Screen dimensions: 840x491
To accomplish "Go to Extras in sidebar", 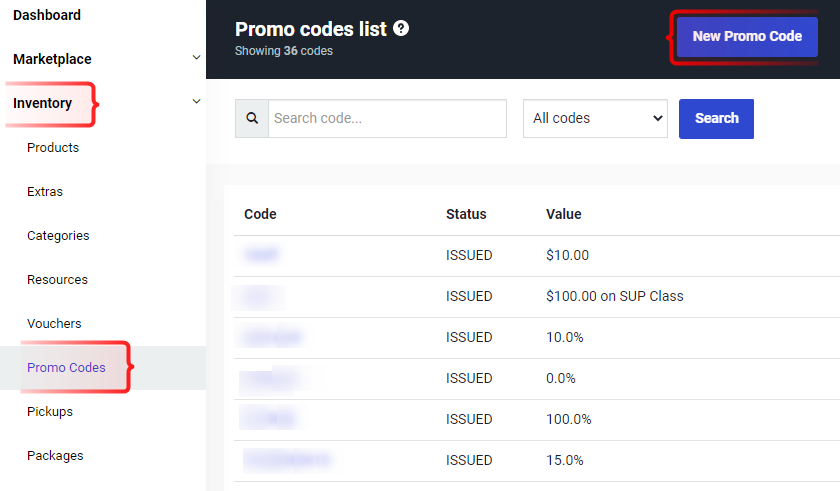I will tap(45, 192).
